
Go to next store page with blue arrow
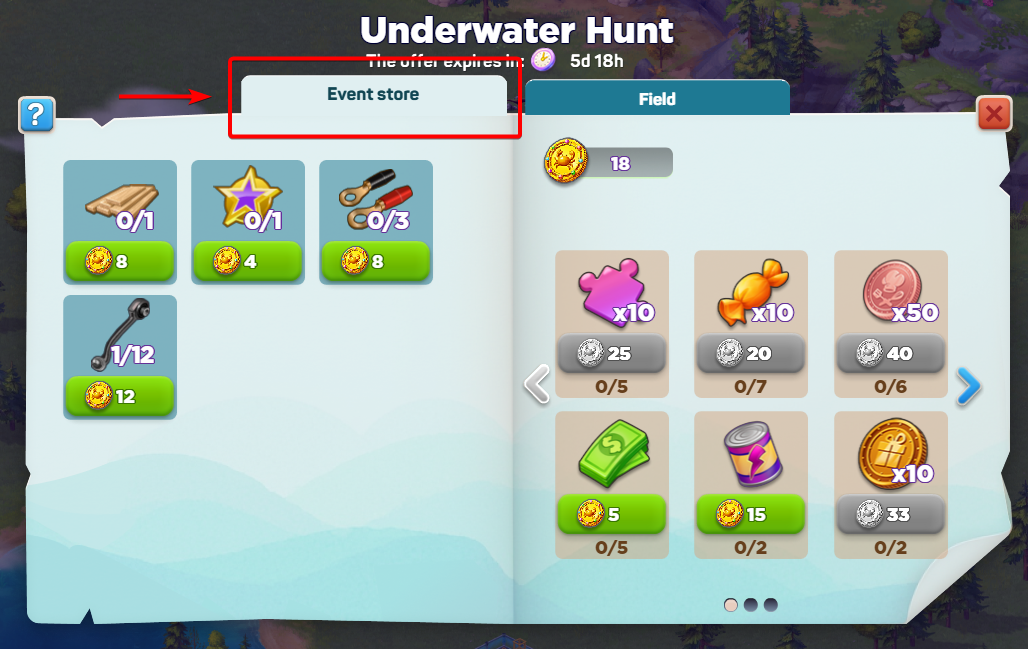point(968,387)
